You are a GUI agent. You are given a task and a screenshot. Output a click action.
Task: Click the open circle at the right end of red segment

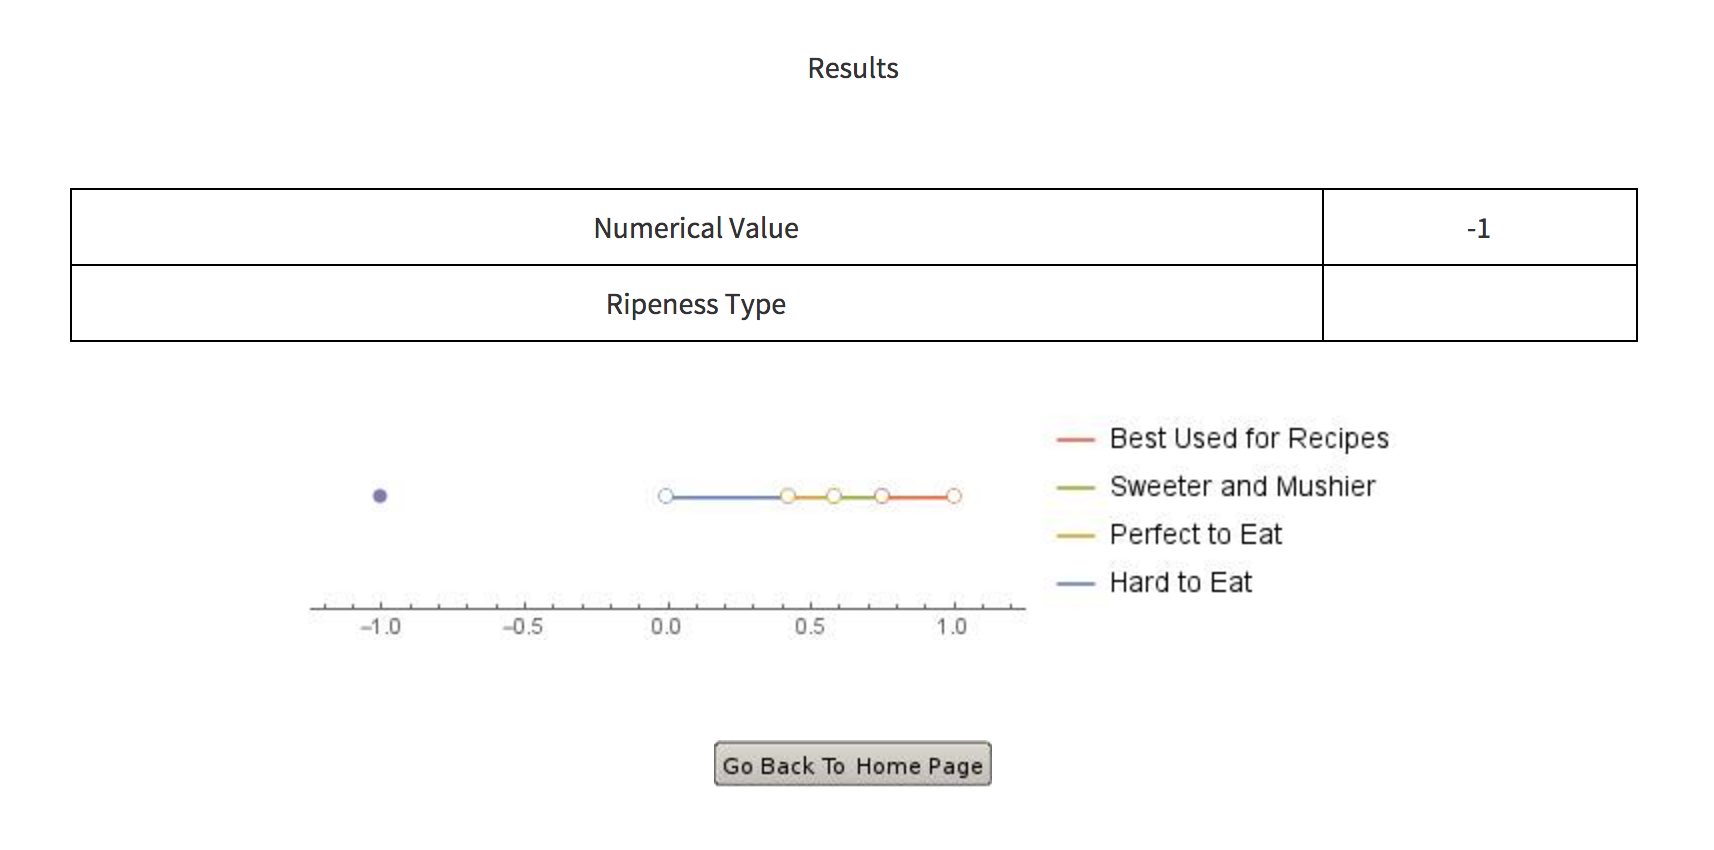[x=954, y=496]
